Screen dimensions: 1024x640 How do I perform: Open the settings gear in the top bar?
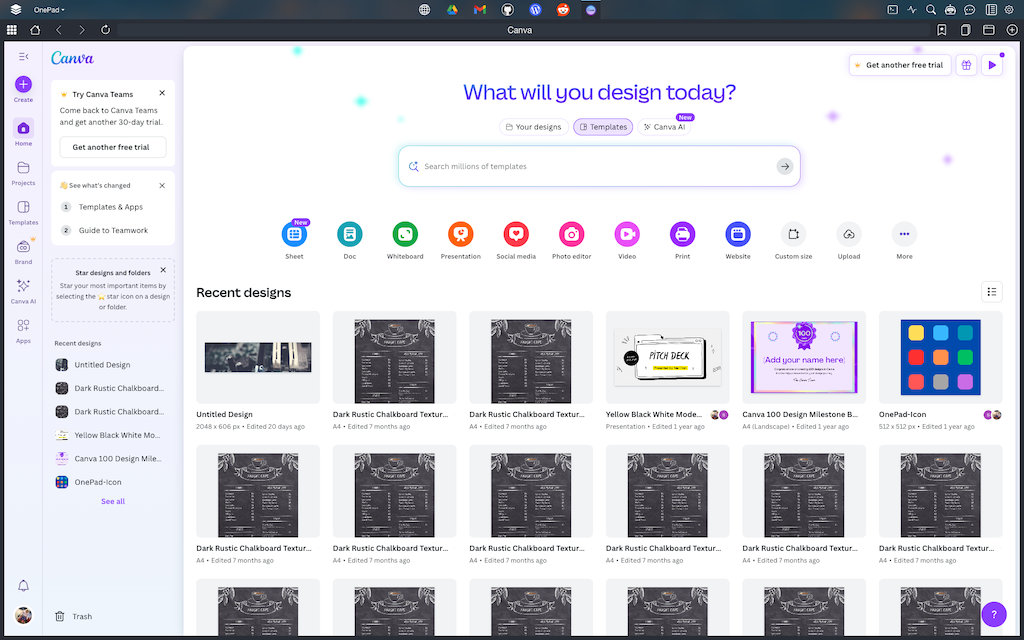click(x=1009, y=10)
